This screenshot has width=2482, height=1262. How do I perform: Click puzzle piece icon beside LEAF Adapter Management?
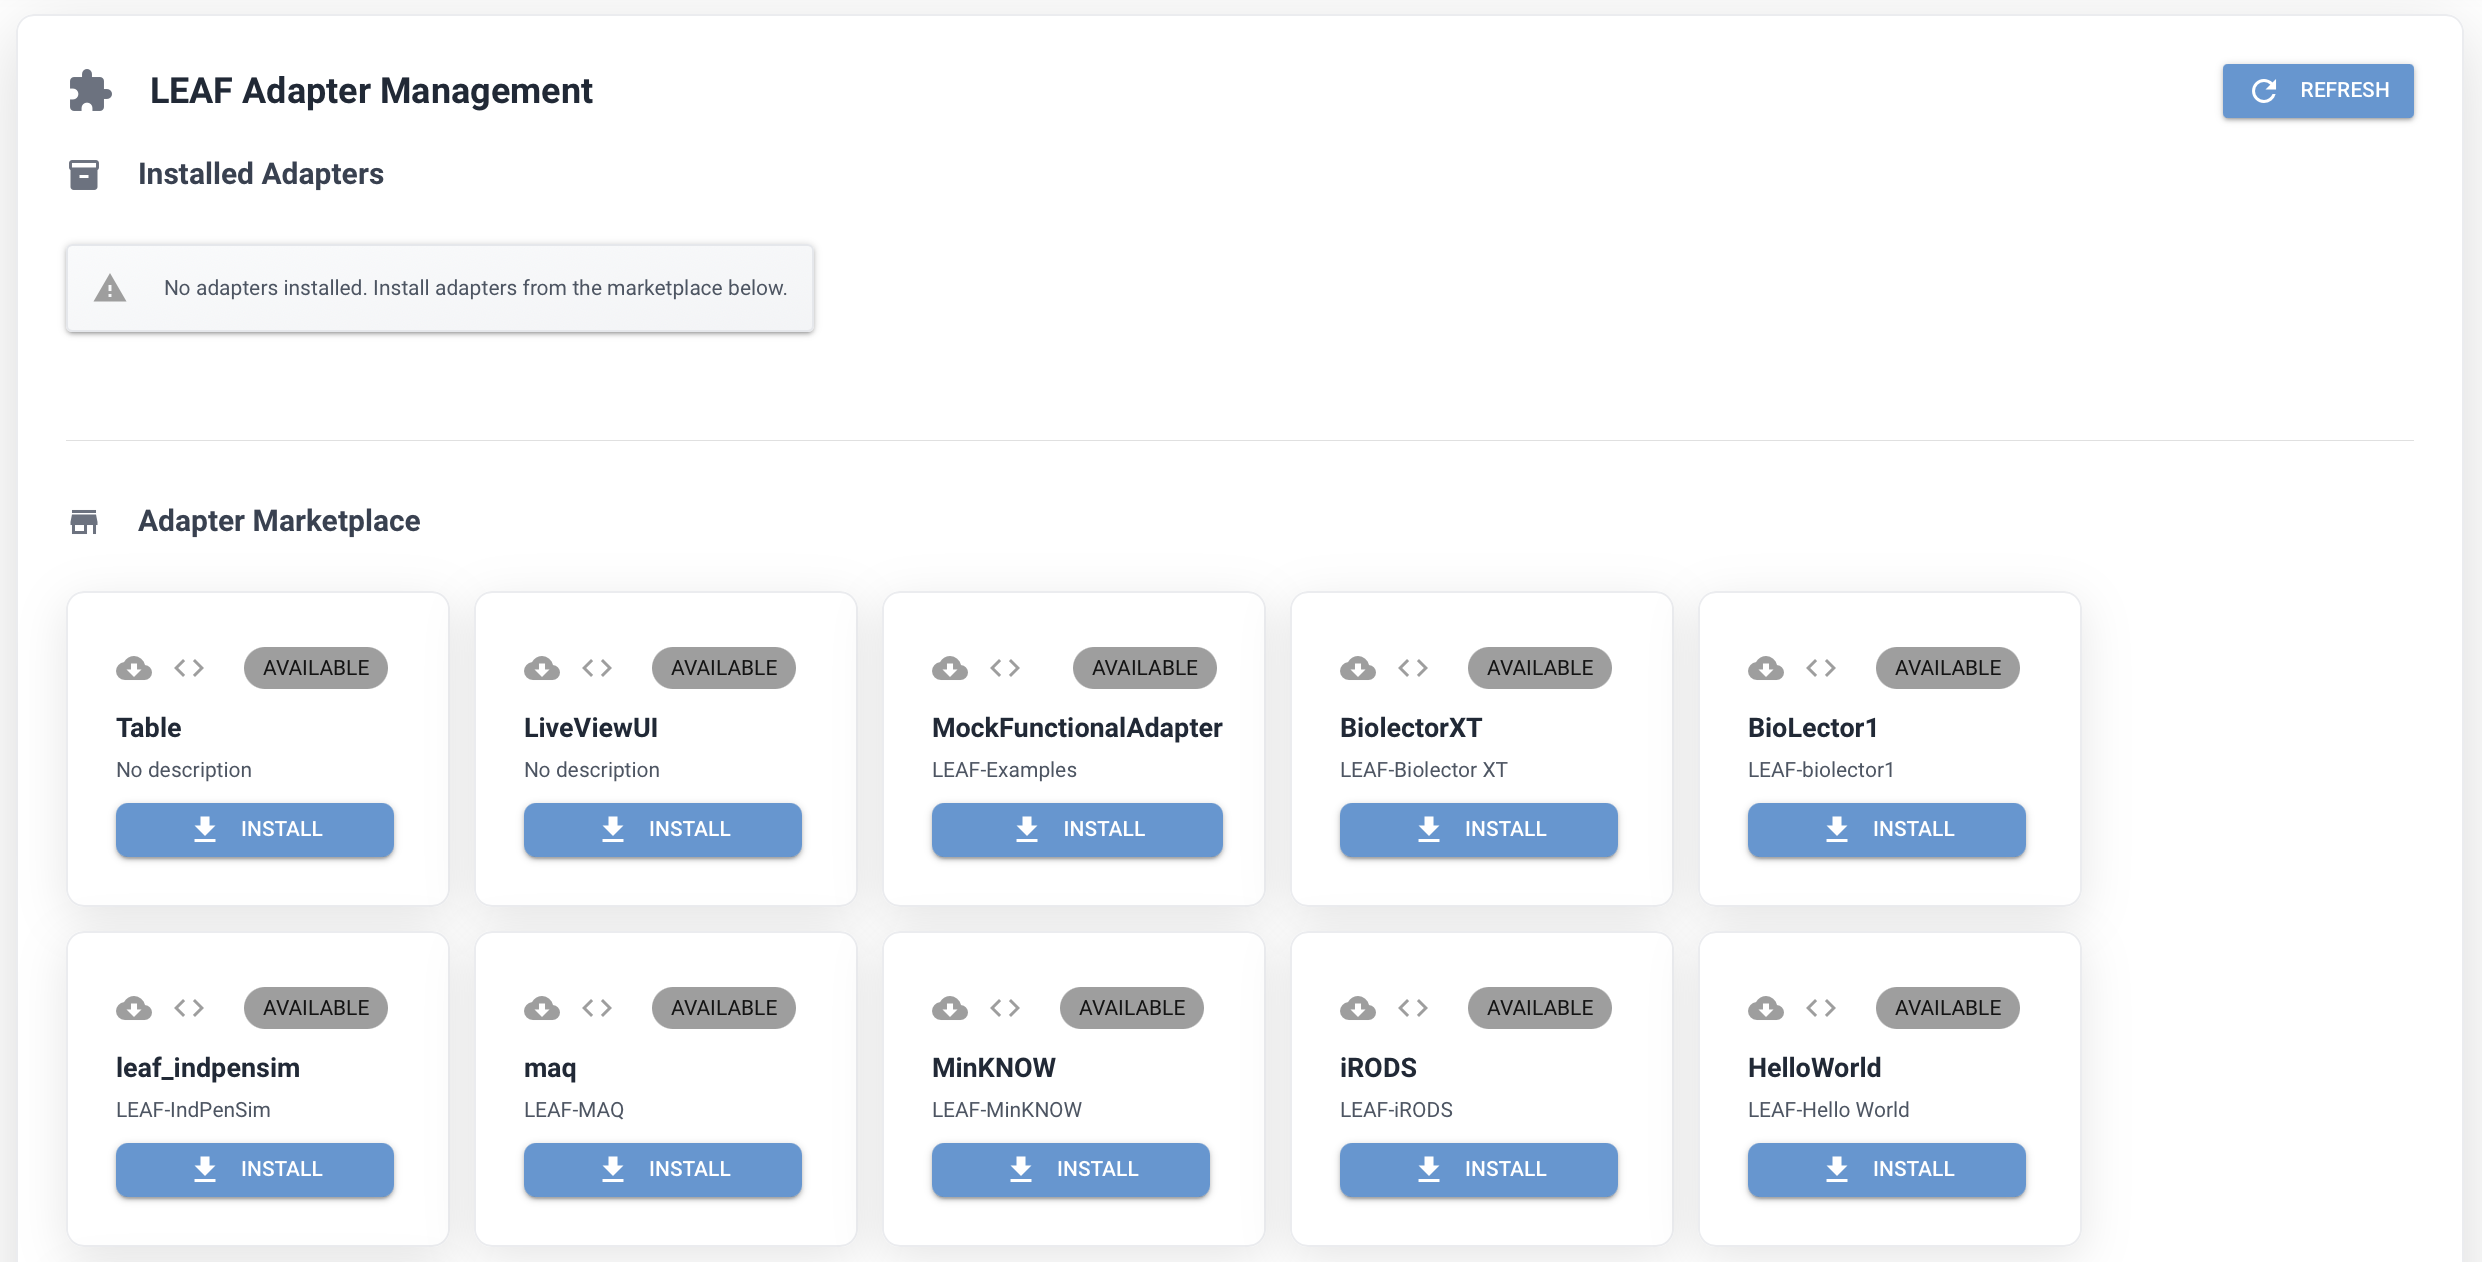click(90, 91)
